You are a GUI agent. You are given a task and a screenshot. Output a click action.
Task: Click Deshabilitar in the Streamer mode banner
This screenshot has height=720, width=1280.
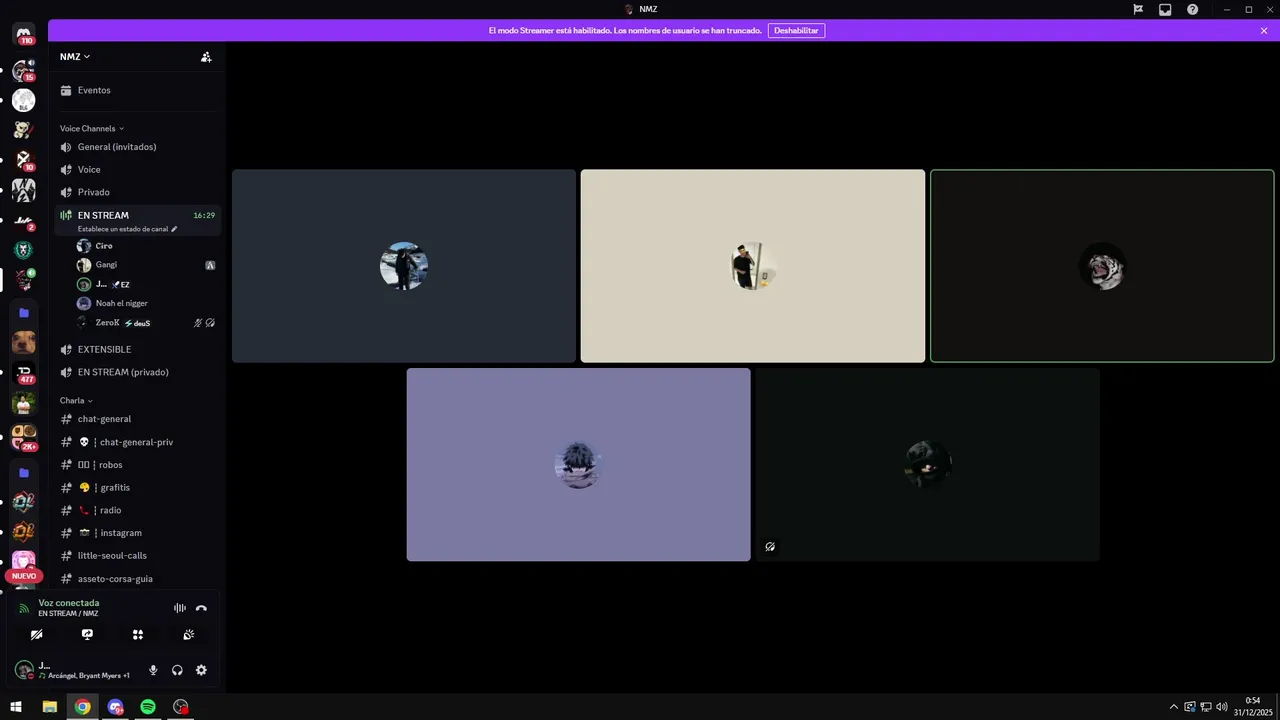point(796,31)
